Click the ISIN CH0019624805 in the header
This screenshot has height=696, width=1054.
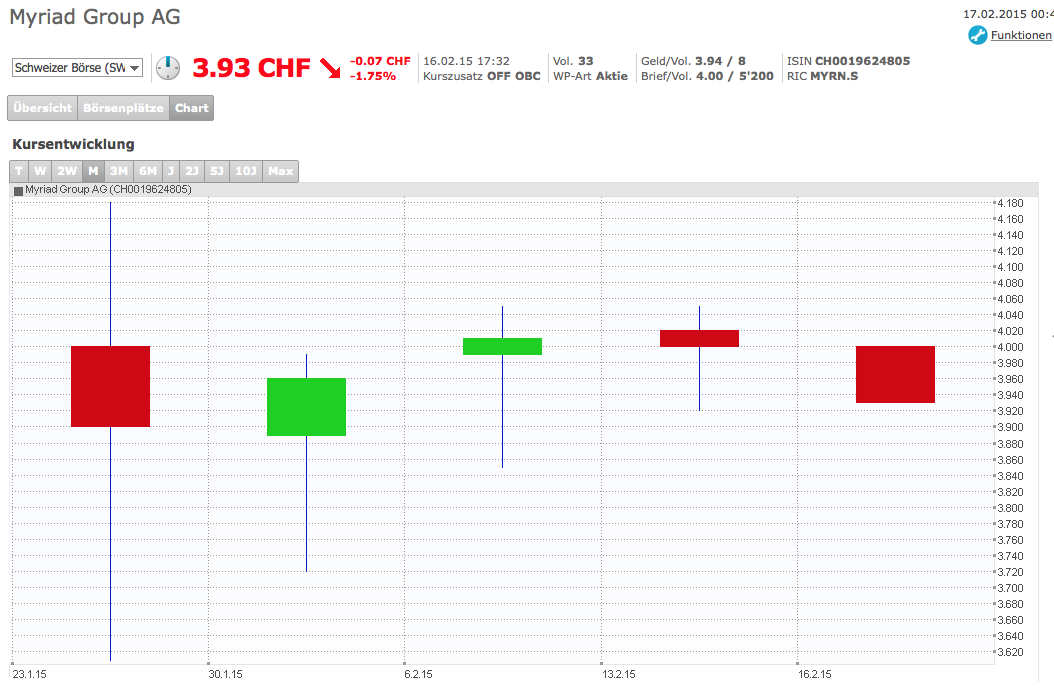coord(848,61)
